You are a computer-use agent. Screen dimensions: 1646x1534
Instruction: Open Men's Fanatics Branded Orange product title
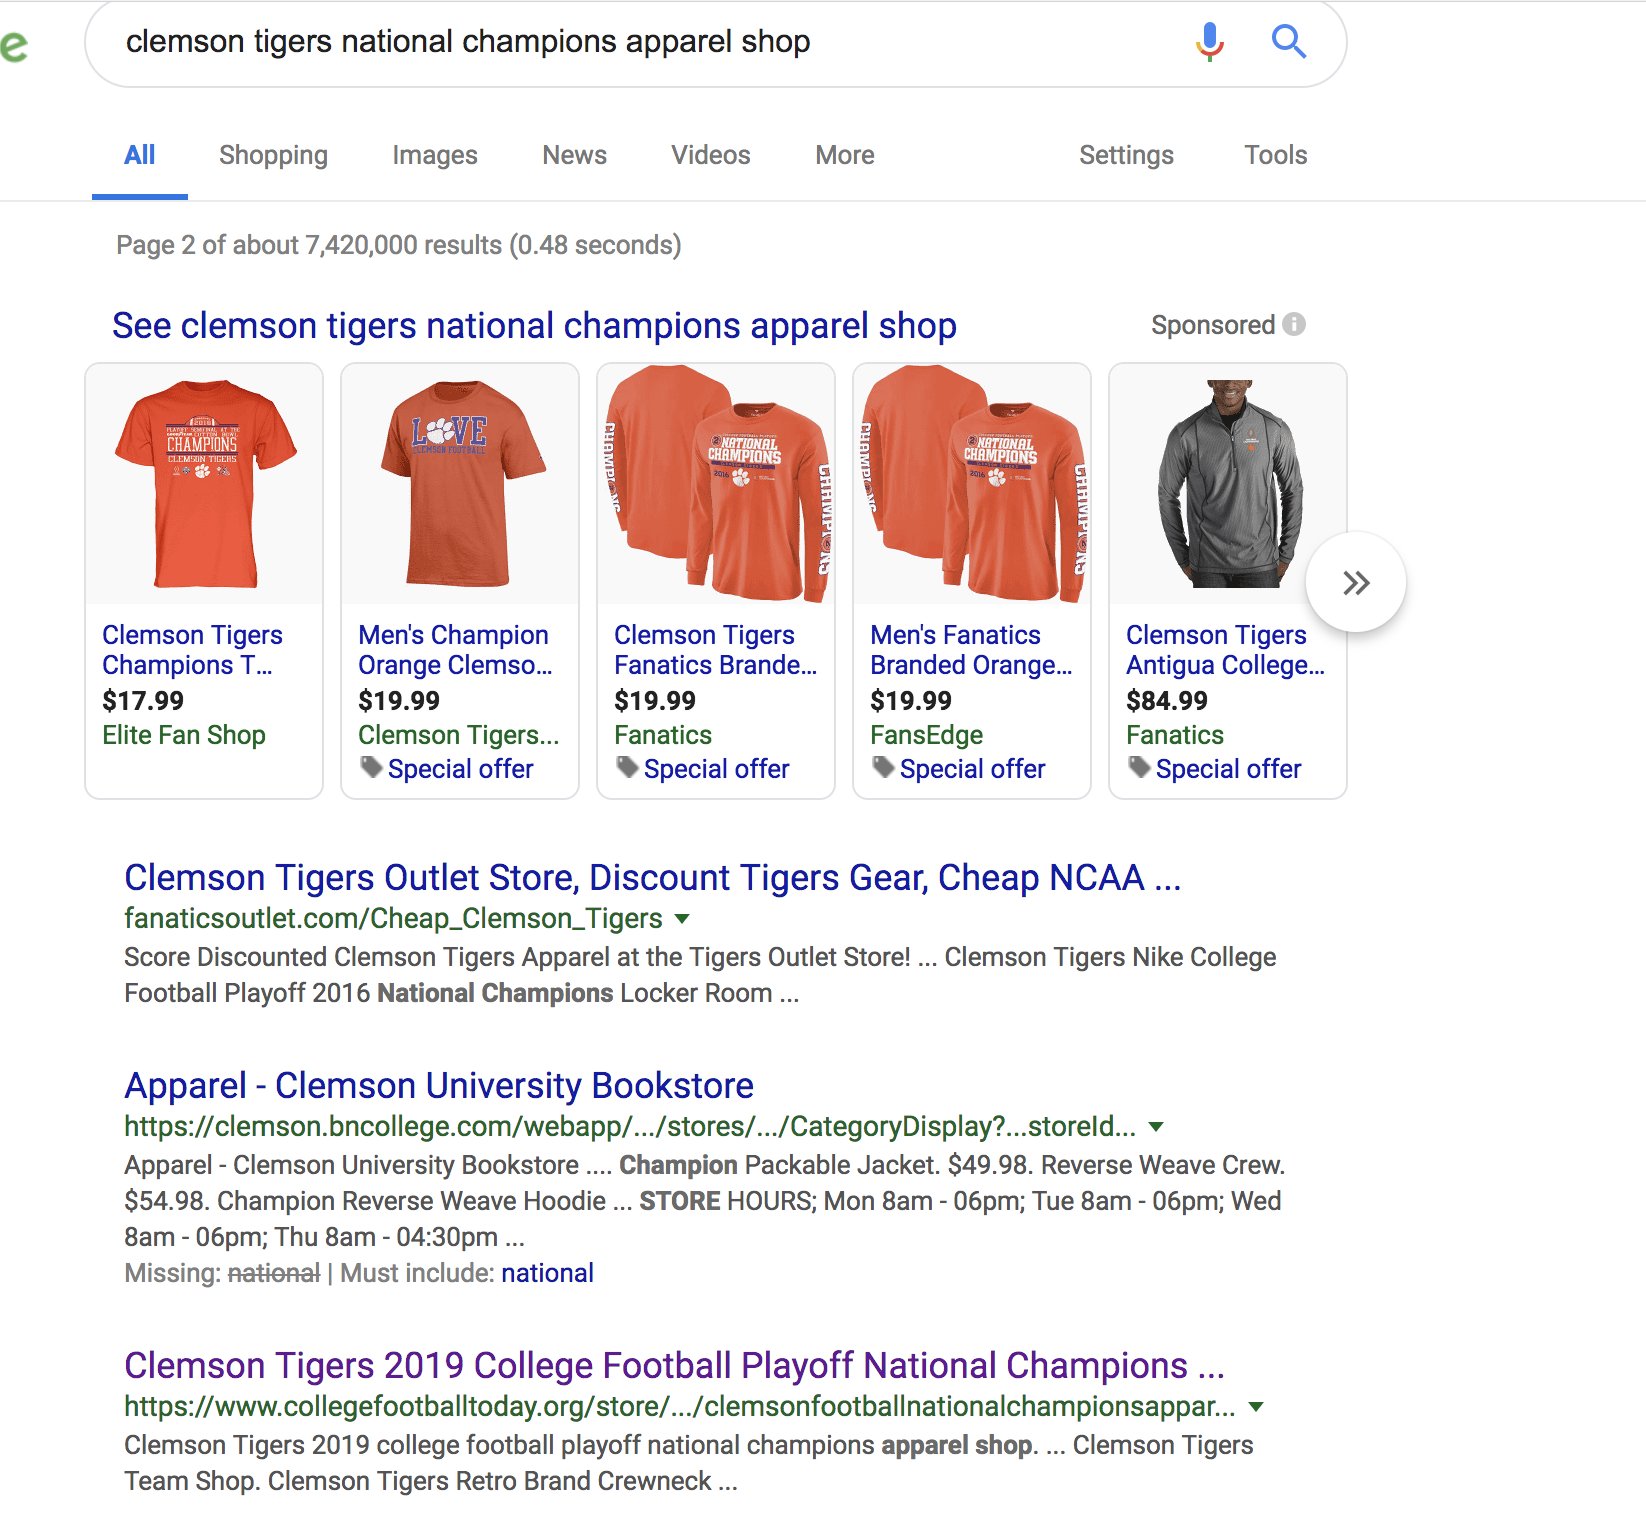tap(971, 650)
